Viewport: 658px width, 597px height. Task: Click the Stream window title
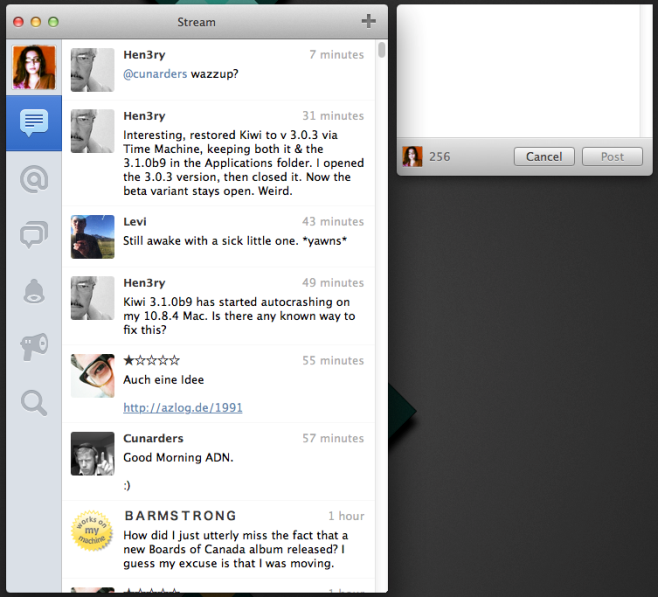[196, 22]
